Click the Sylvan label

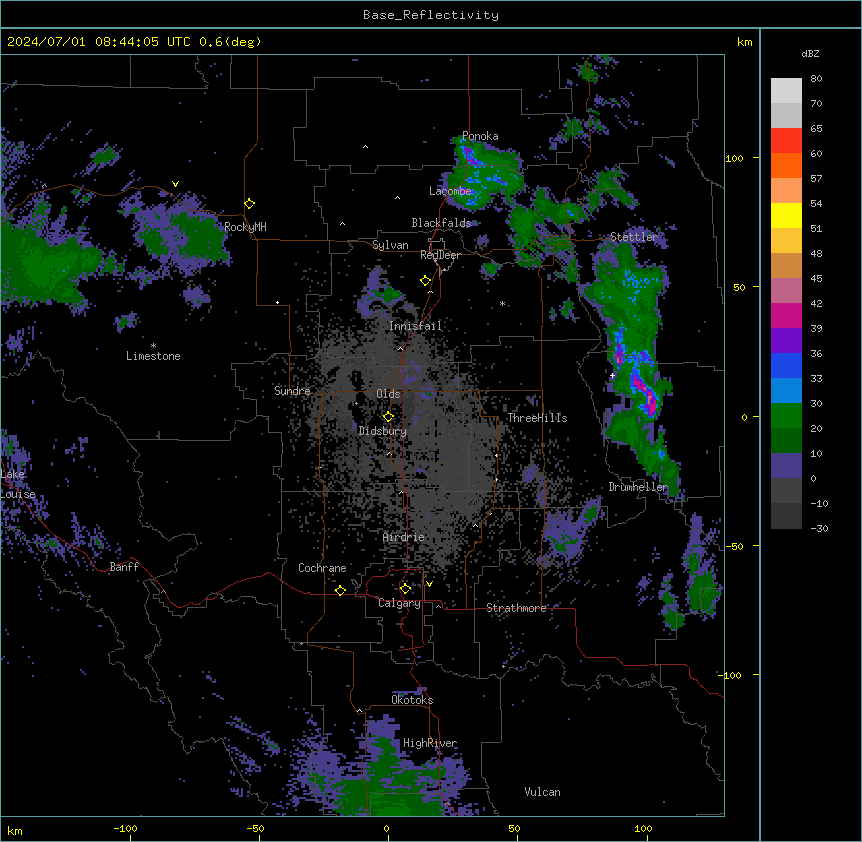tap(390, 245)
